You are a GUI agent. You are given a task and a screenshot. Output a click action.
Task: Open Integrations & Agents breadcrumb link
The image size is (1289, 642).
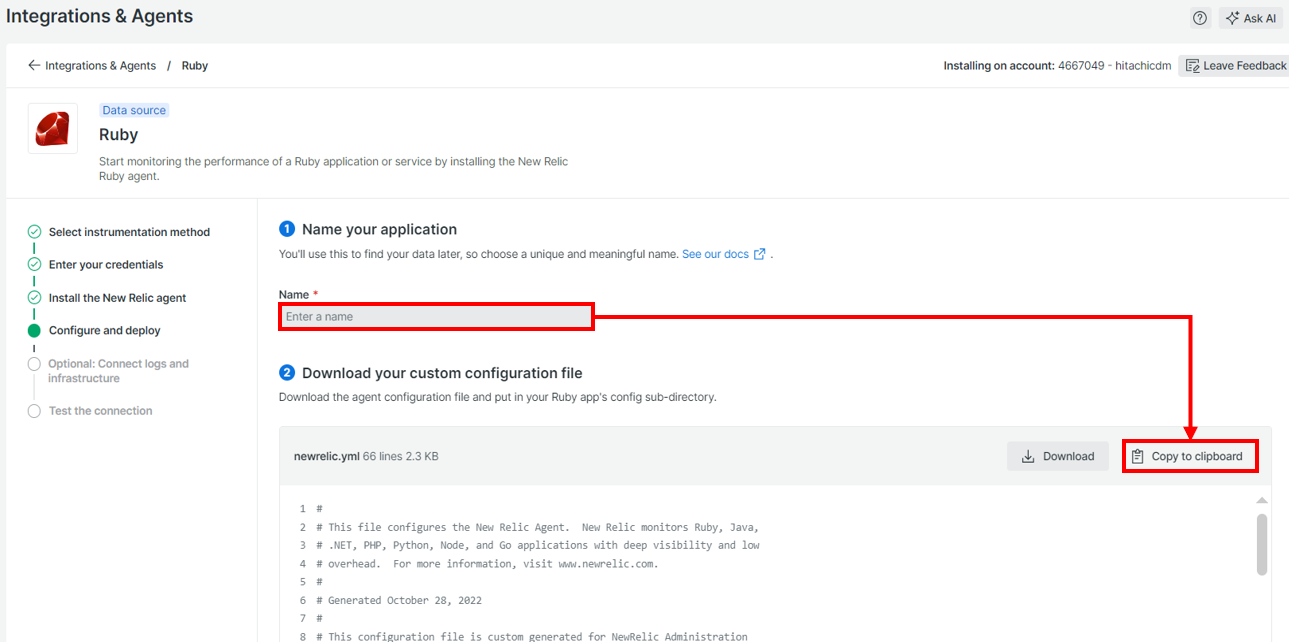tap(100, 66)
